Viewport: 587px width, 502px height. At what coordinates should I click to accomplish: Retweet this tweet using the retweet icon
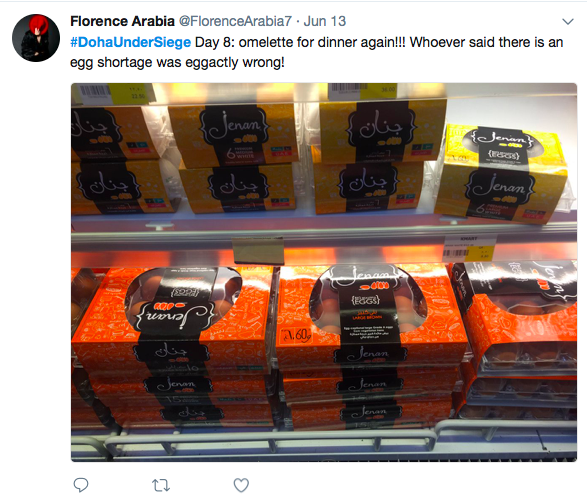pyautogui.click(x=161, y=486)
